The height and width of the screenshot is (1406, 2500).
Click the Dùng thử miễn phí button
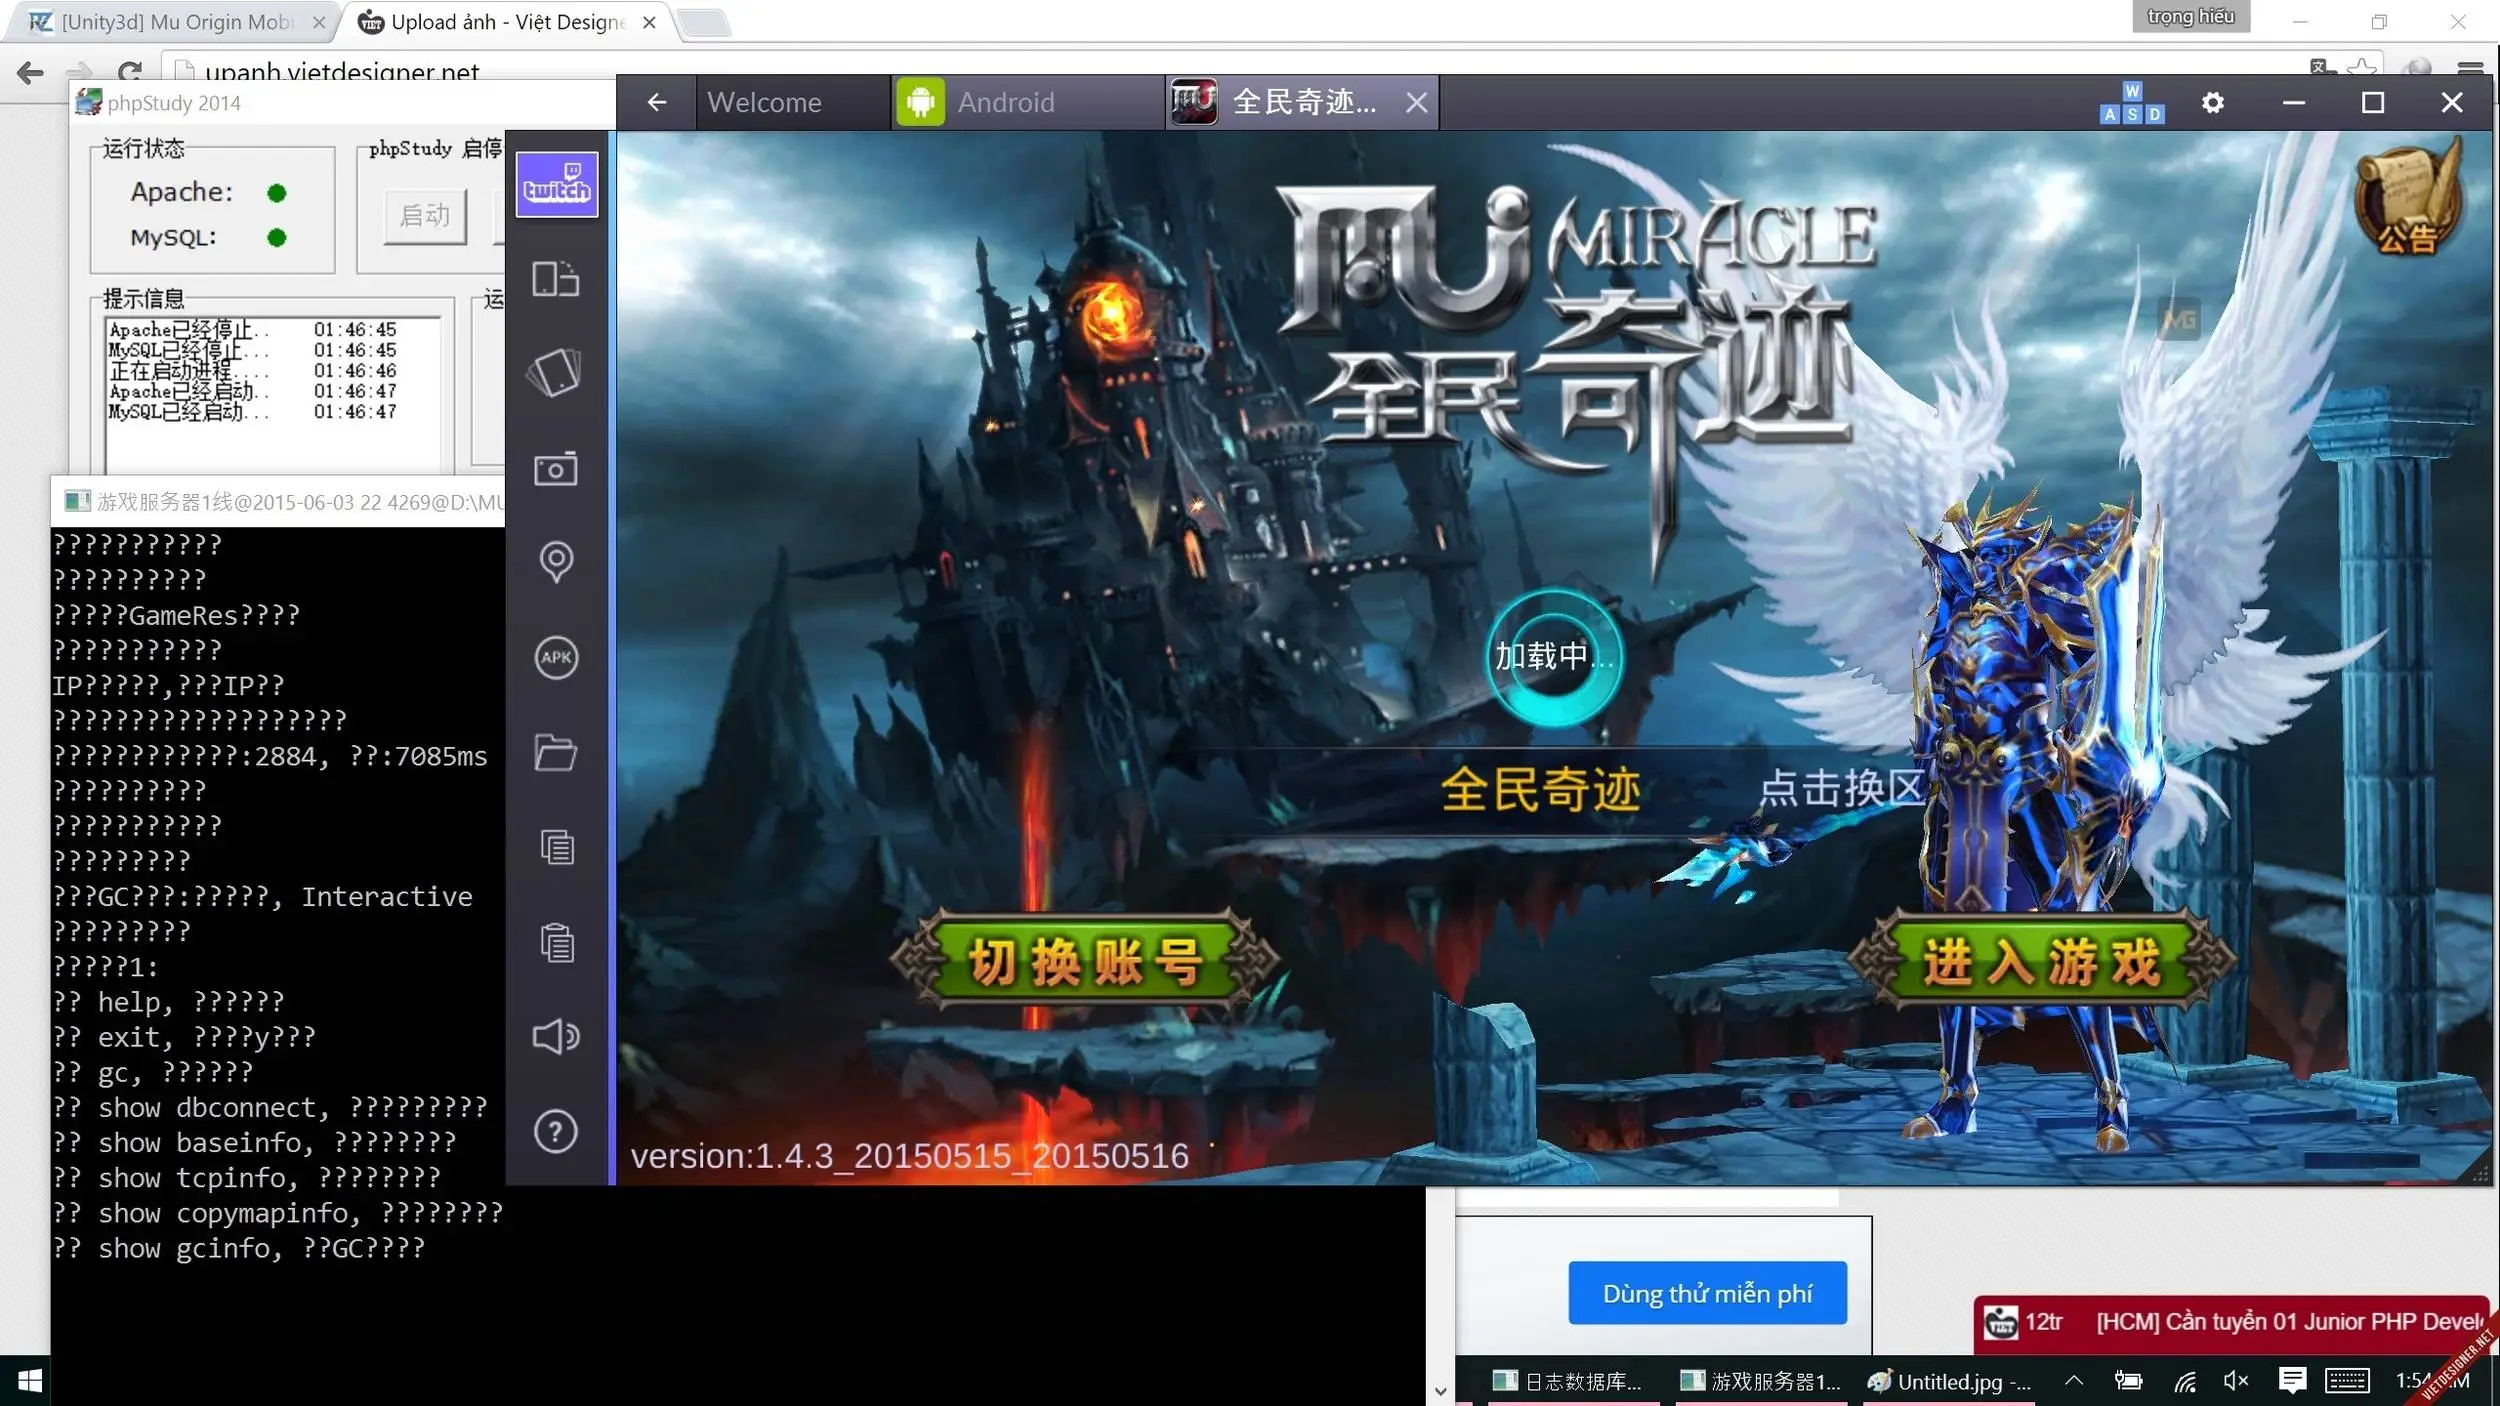click(x=1707, y=1293)
